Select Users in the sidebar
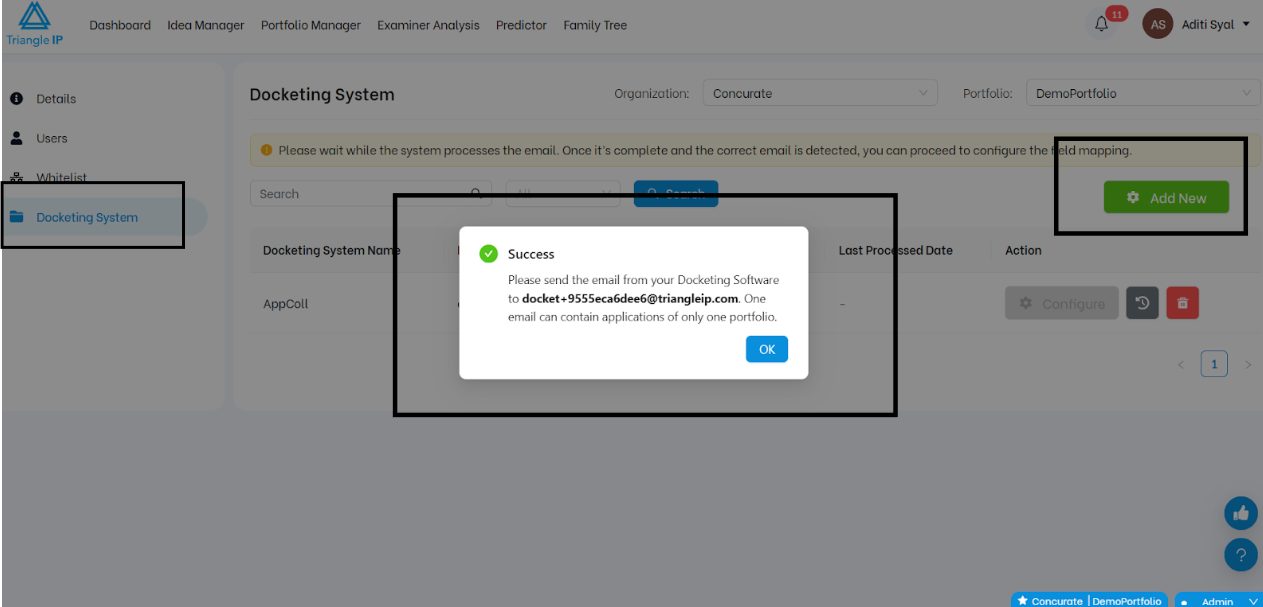The height and width of the screenshot is (607, 1263). [52, 138]
